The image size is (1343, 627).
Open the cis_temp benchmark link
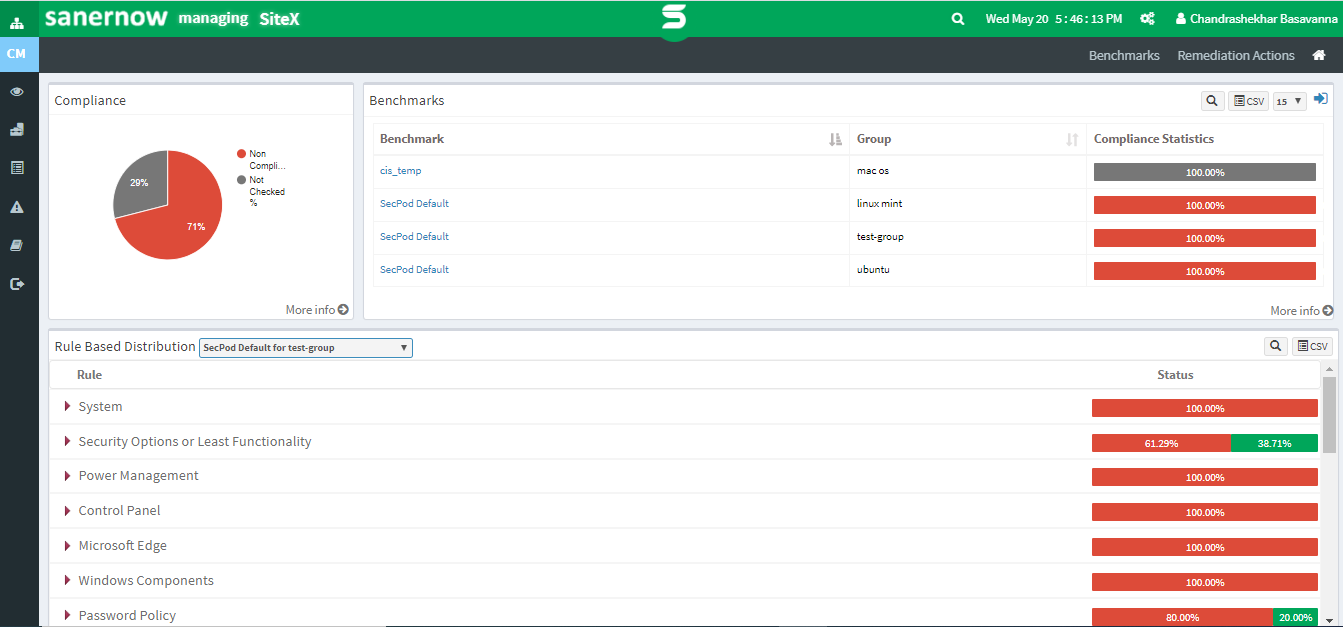(400, 171)
